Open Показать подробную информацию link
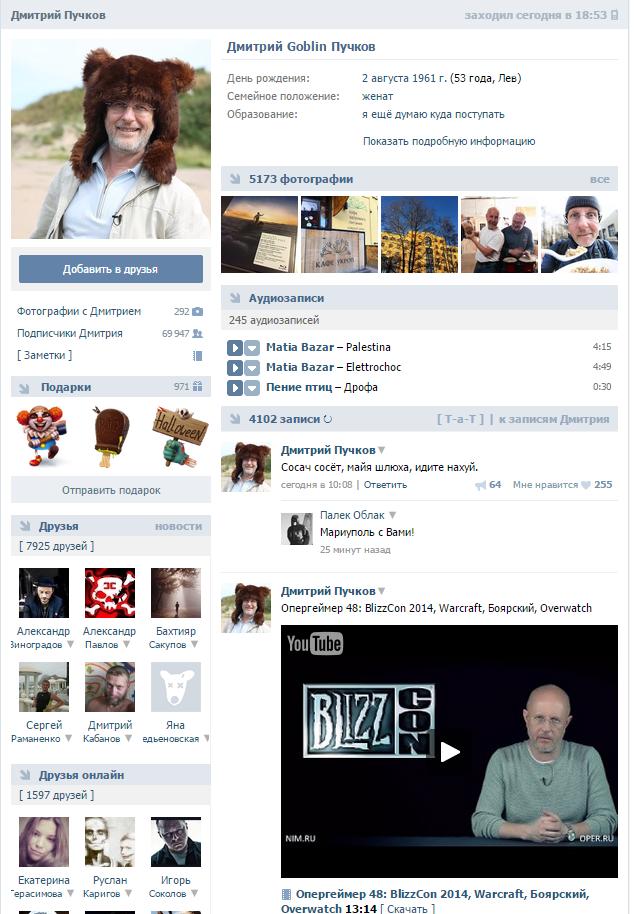The height and width of the screenshot is (914, 644). tap(449, 141)
